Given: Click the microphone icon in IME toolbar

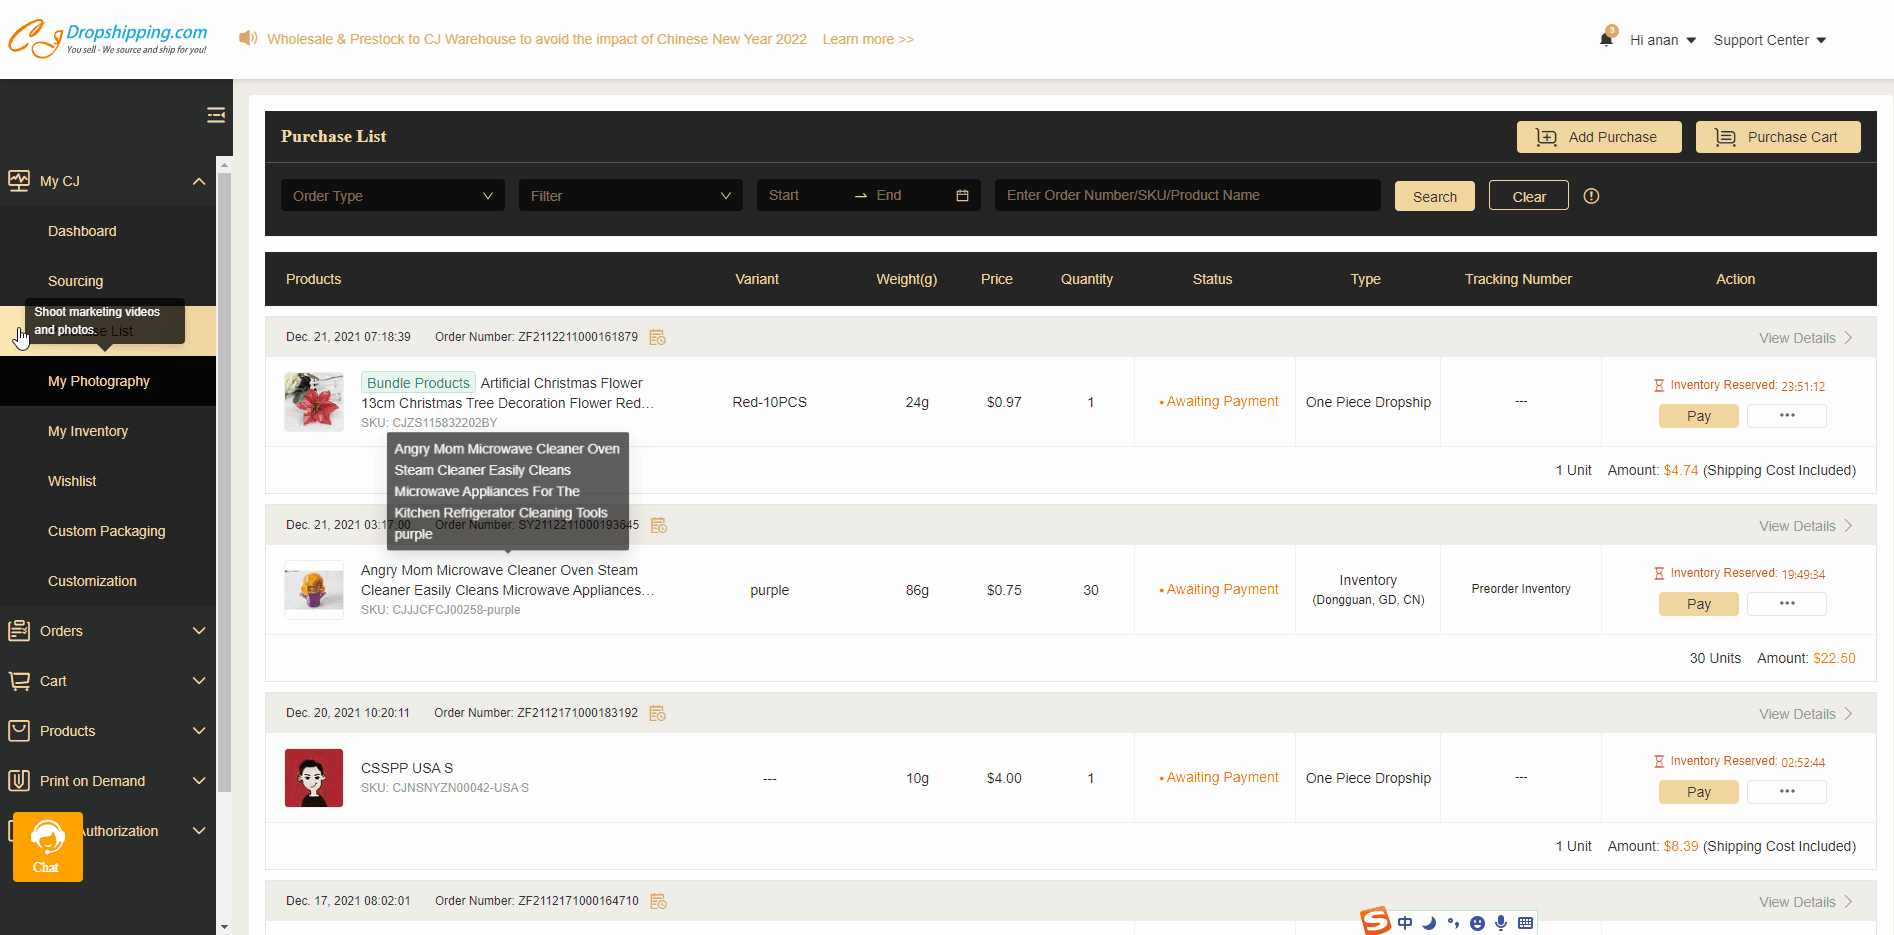Looking at the screenshot, I should [x=1501, y=923].
